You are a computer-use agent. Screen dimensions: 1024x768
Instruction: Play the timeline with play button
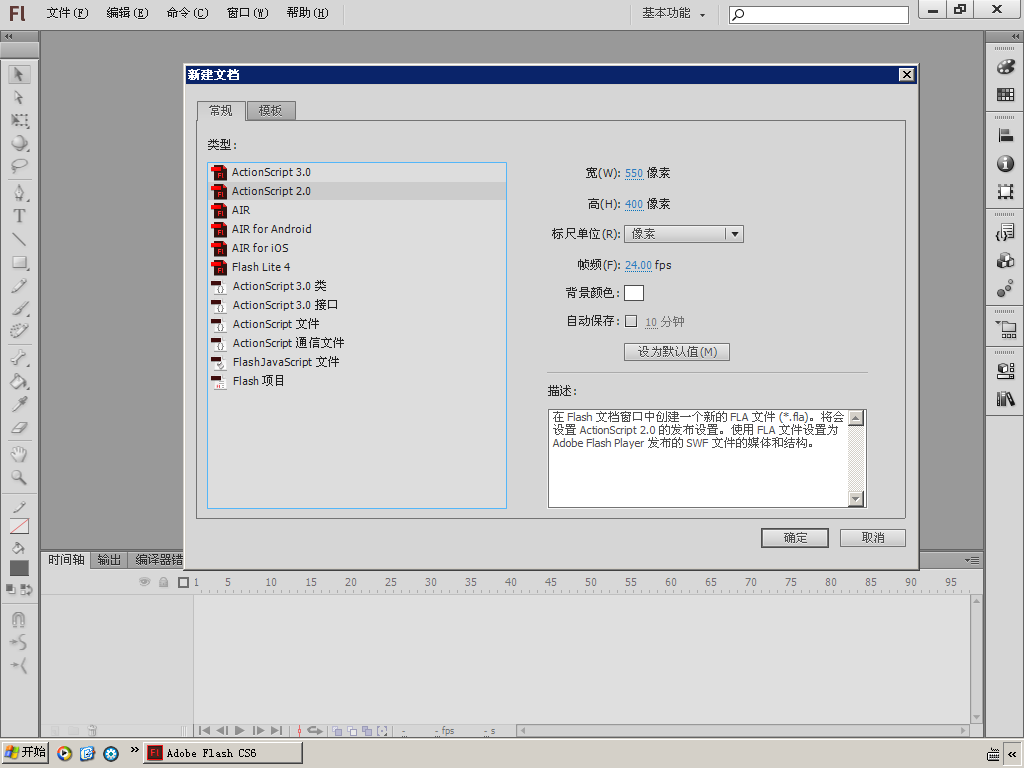pyautogui.click(x=240, y=731)
